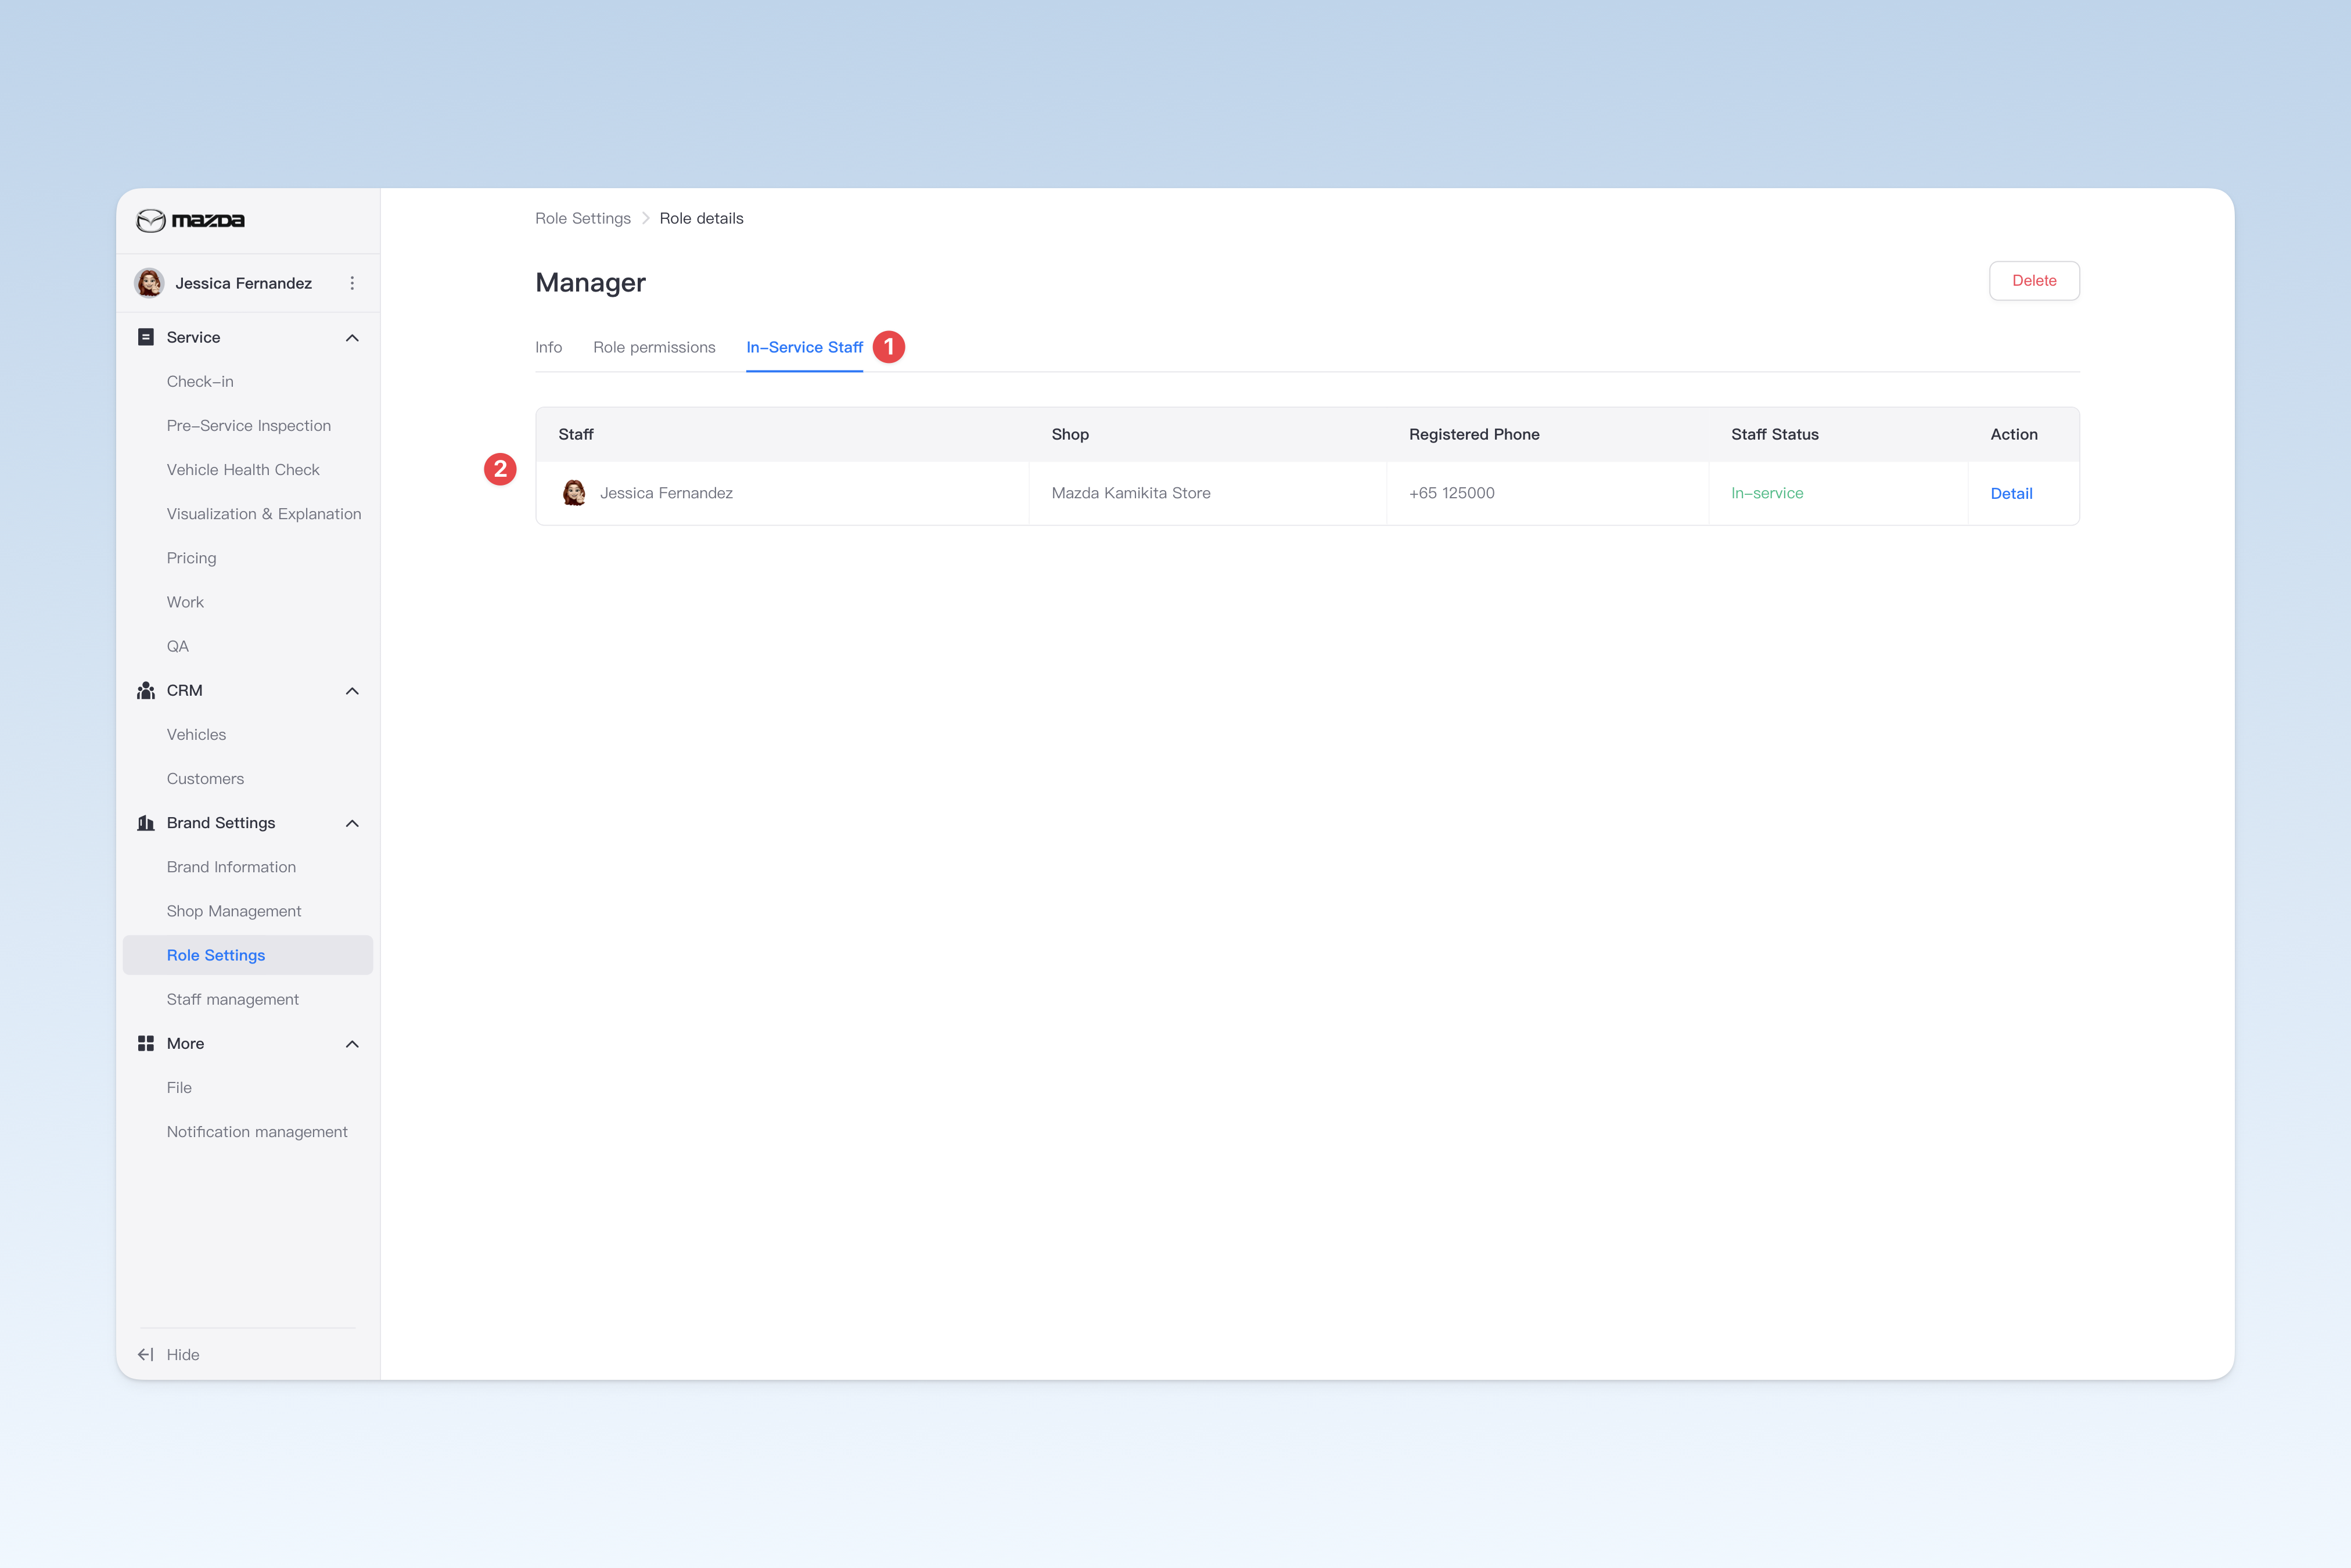Viewport: 2351px width, 1568px height.
Task: Open Brand Information page
Action: (231, 867)
